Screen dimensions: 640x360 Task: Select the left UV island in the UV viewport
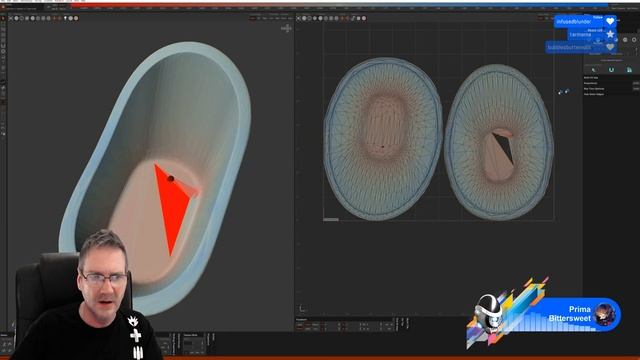[x=383, y=139]
